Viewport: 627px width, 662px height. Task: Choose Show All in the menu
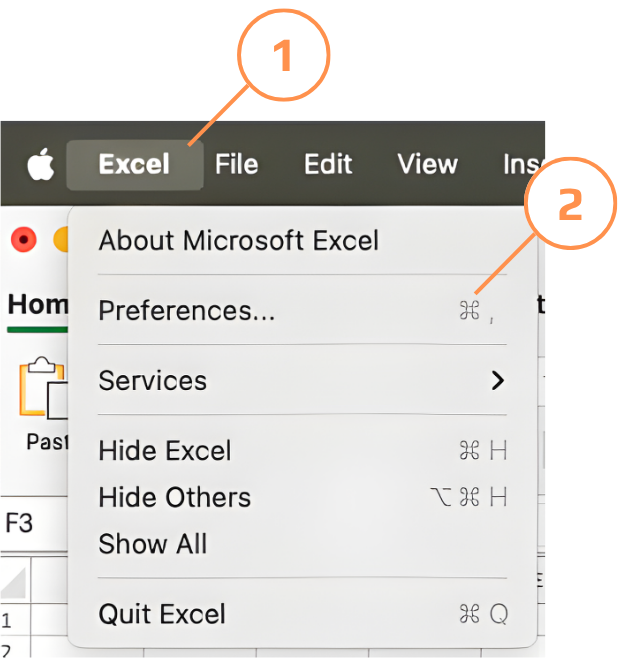tap(153, 544)
